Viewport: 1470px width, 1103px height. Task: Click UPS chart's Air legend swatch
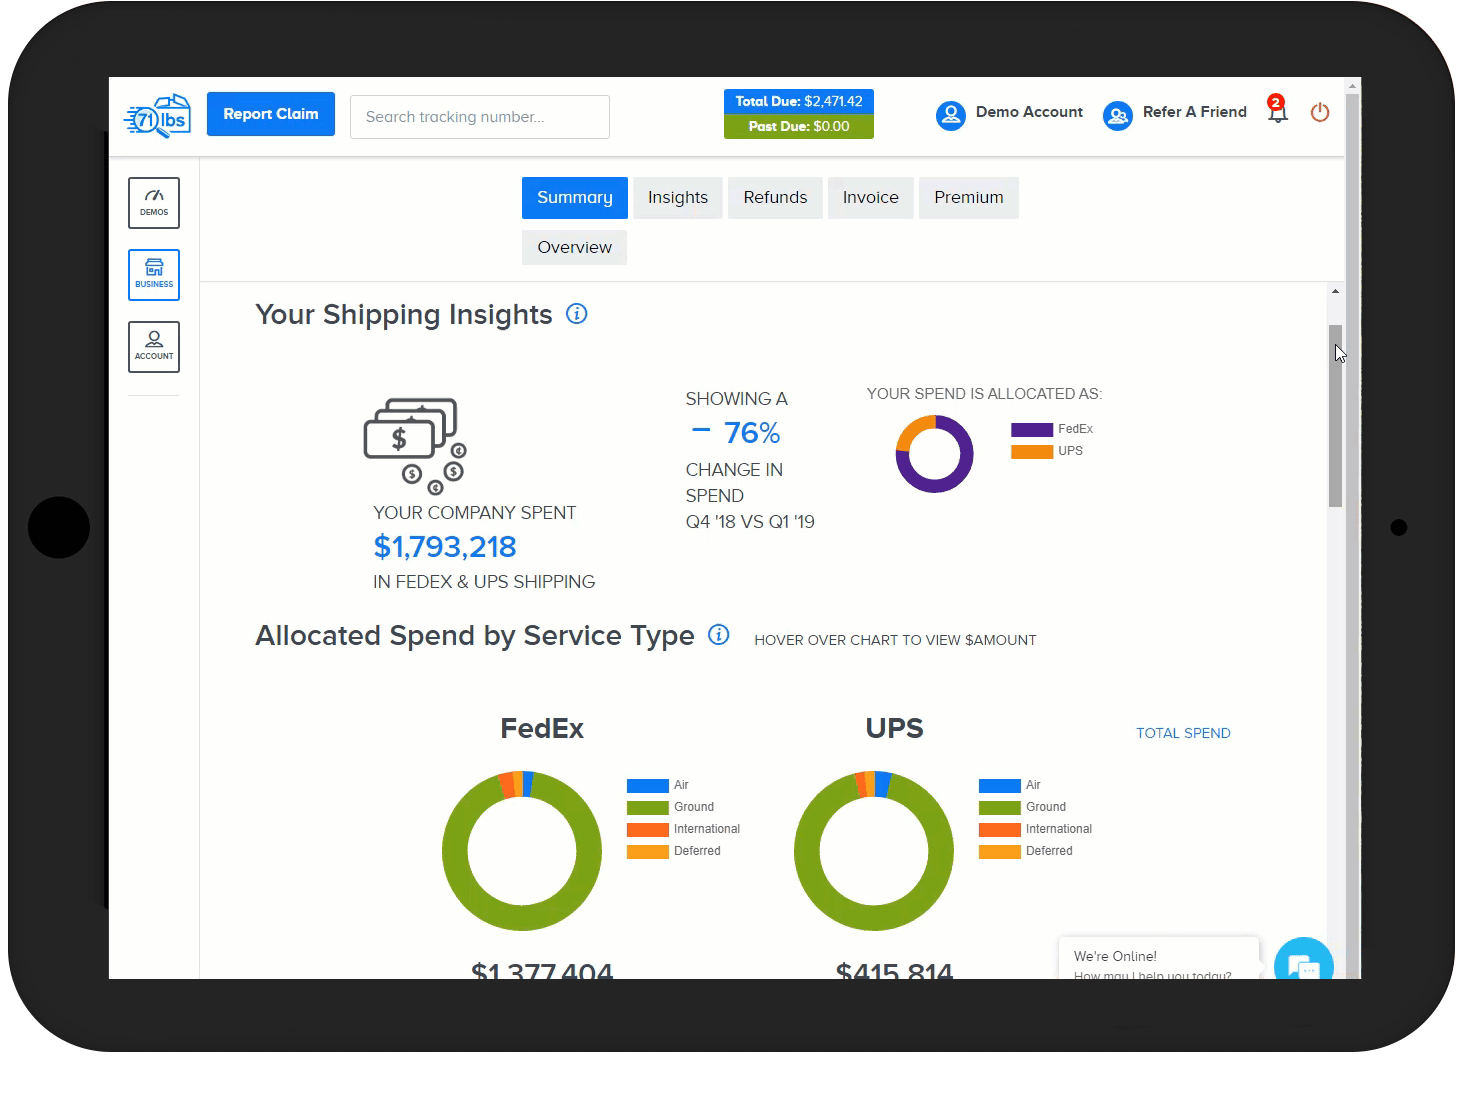(1000, 786)
